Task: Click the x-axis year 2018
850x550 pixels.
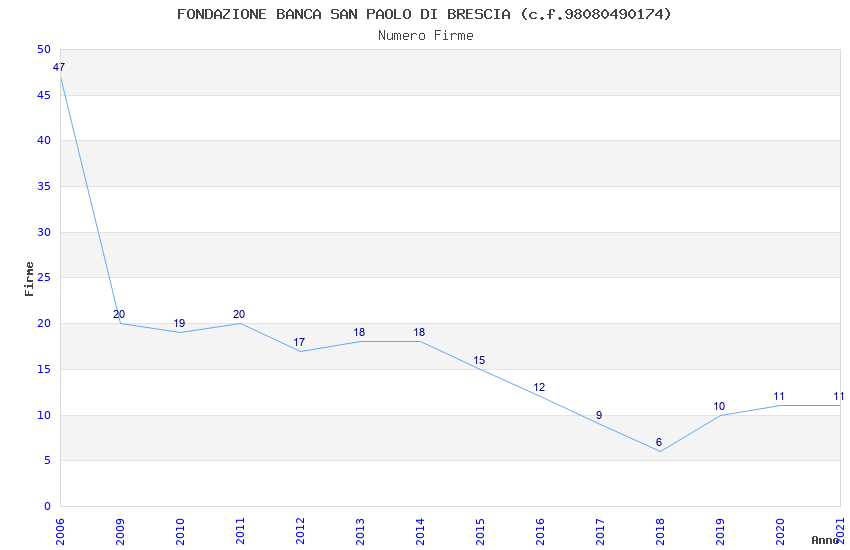Action: pyautogui.click(x=660, y=531)
